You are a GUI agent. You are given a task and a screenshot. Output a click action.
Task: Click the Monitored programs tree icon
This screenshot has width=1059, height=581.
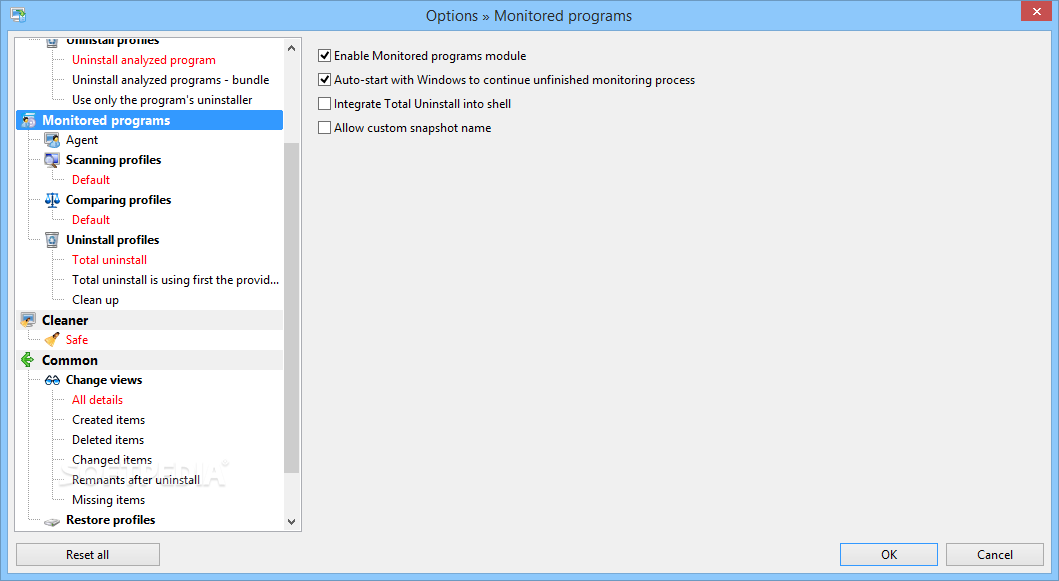coord(28,120)
